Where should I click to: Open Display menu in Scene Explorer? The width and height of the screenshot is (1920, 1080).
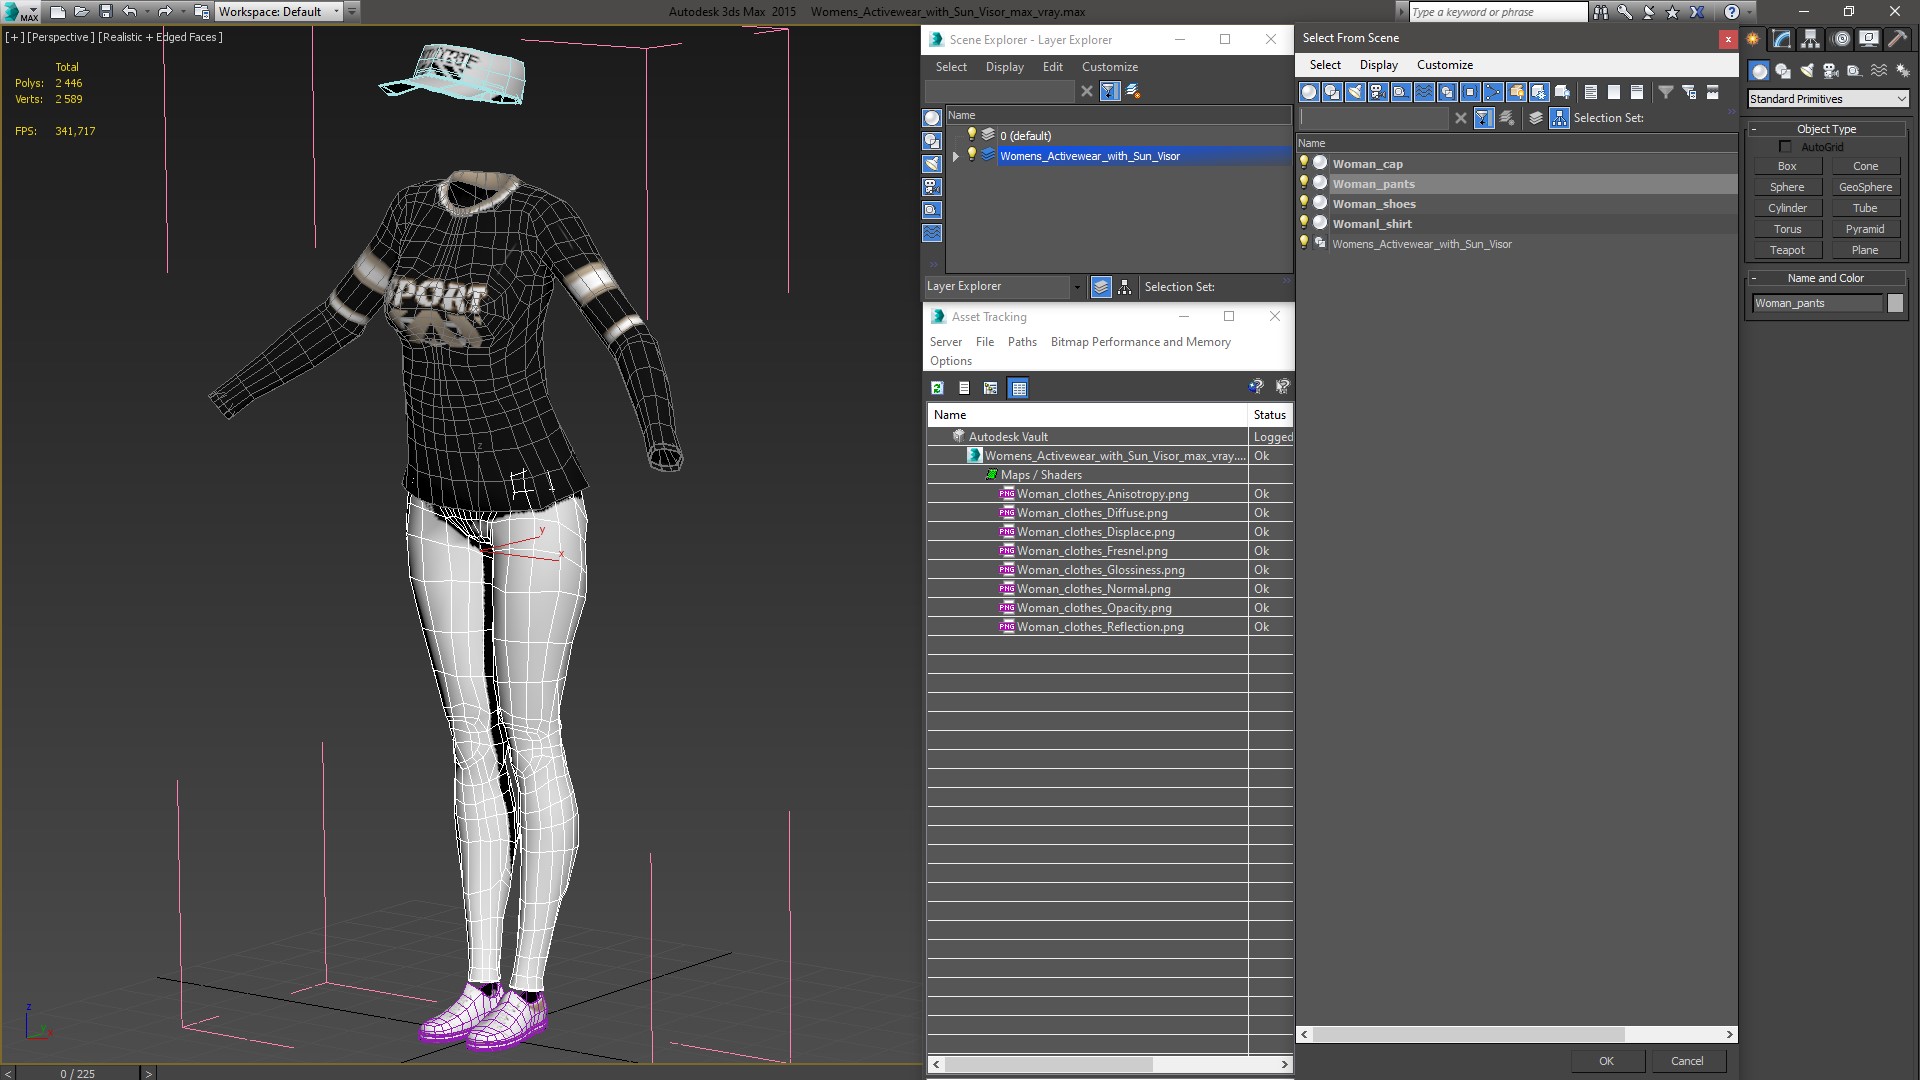[1004, 67]
